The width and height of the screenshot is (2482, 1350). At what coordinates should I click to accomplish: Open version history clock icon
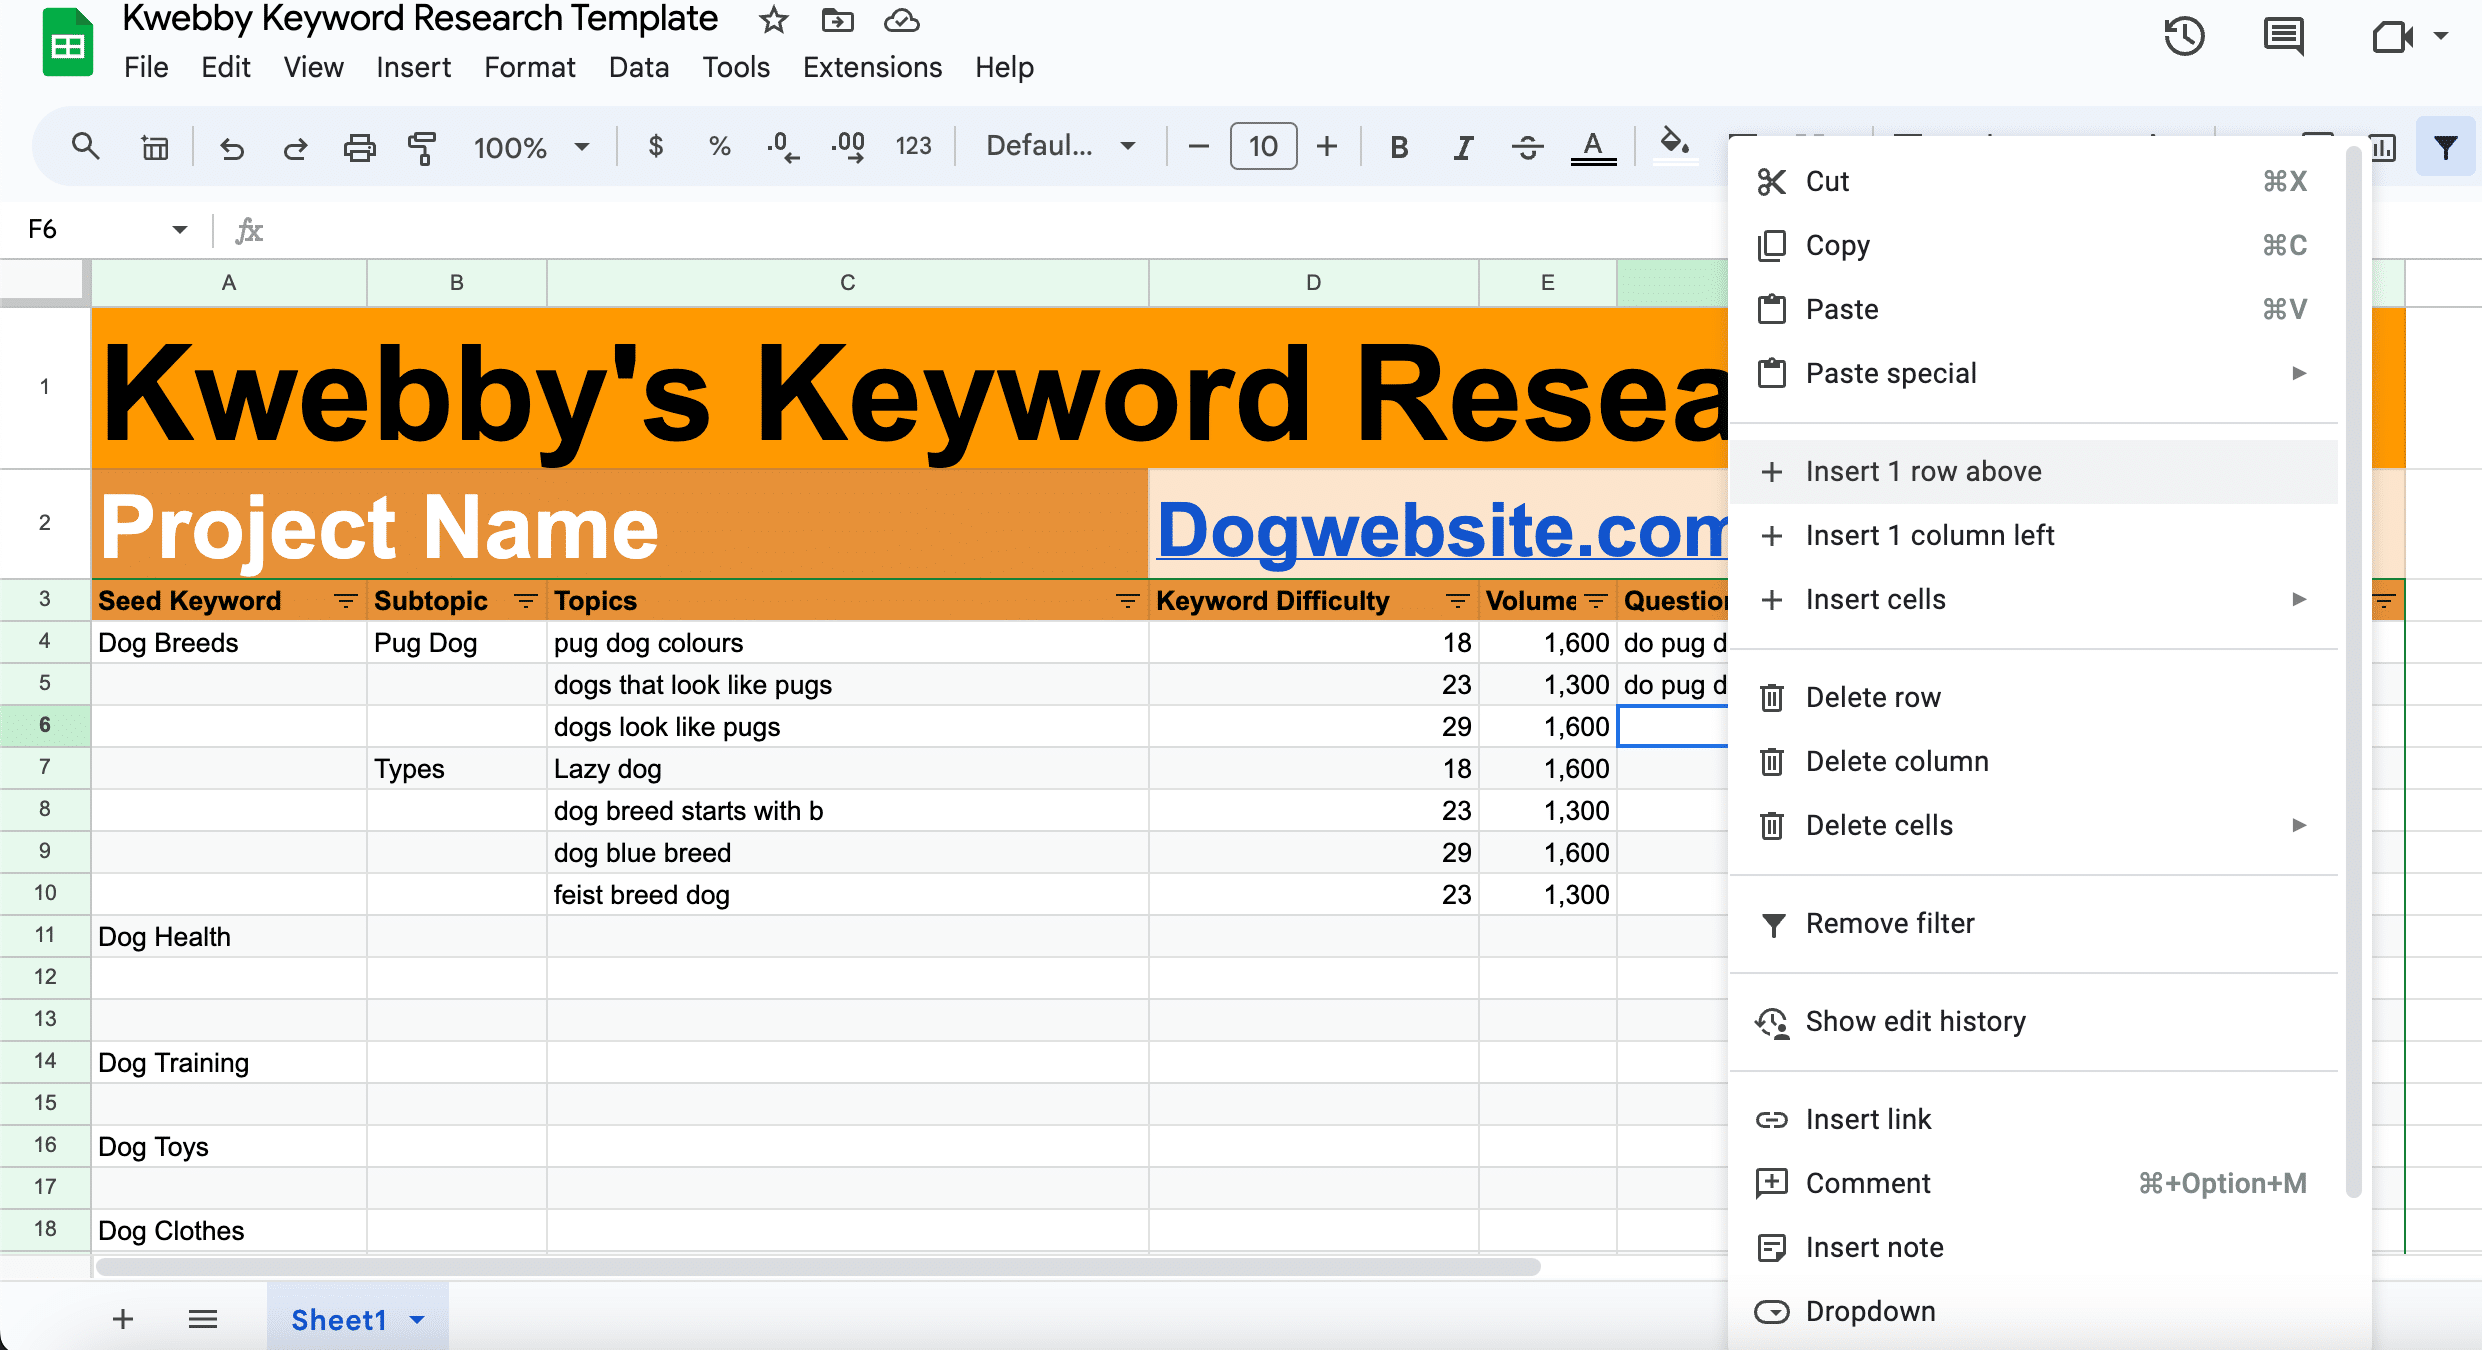(x=2184, y=37)
